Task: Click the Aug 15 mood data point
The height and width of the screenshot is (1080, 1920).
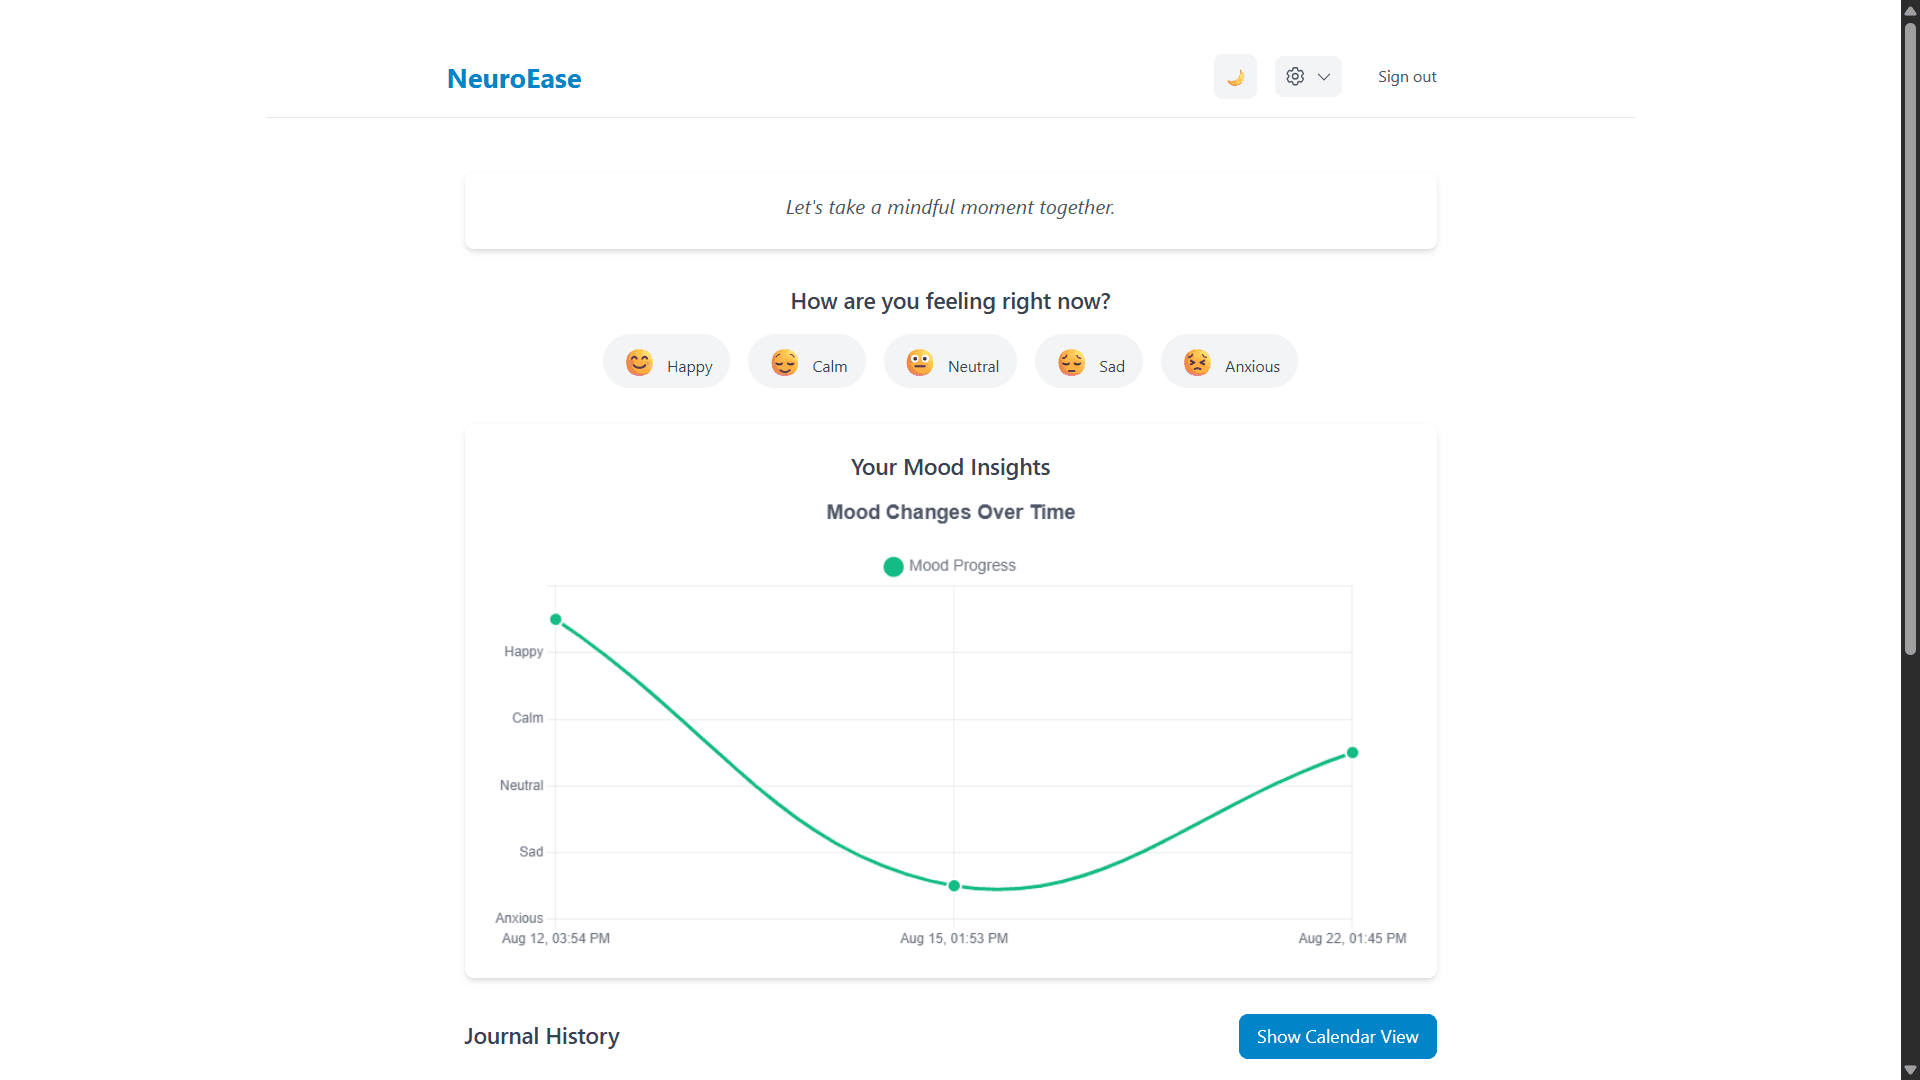Action: [953, 885]
